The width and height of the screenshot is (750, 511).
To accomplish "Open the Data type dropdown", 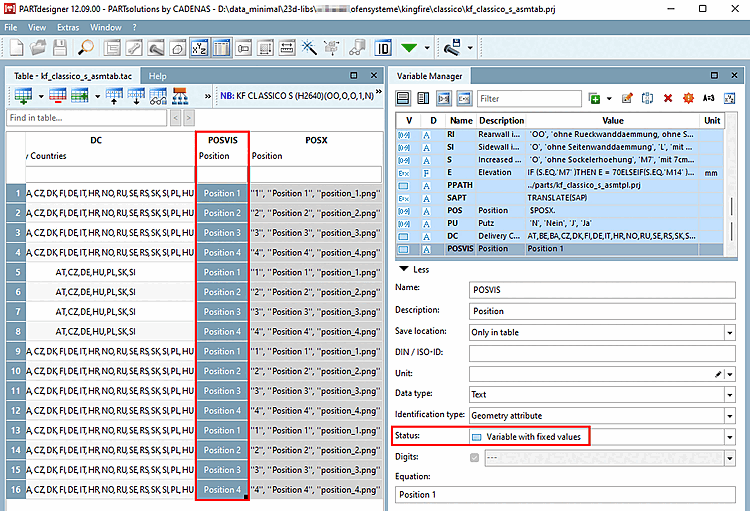I will click(730, 395).
